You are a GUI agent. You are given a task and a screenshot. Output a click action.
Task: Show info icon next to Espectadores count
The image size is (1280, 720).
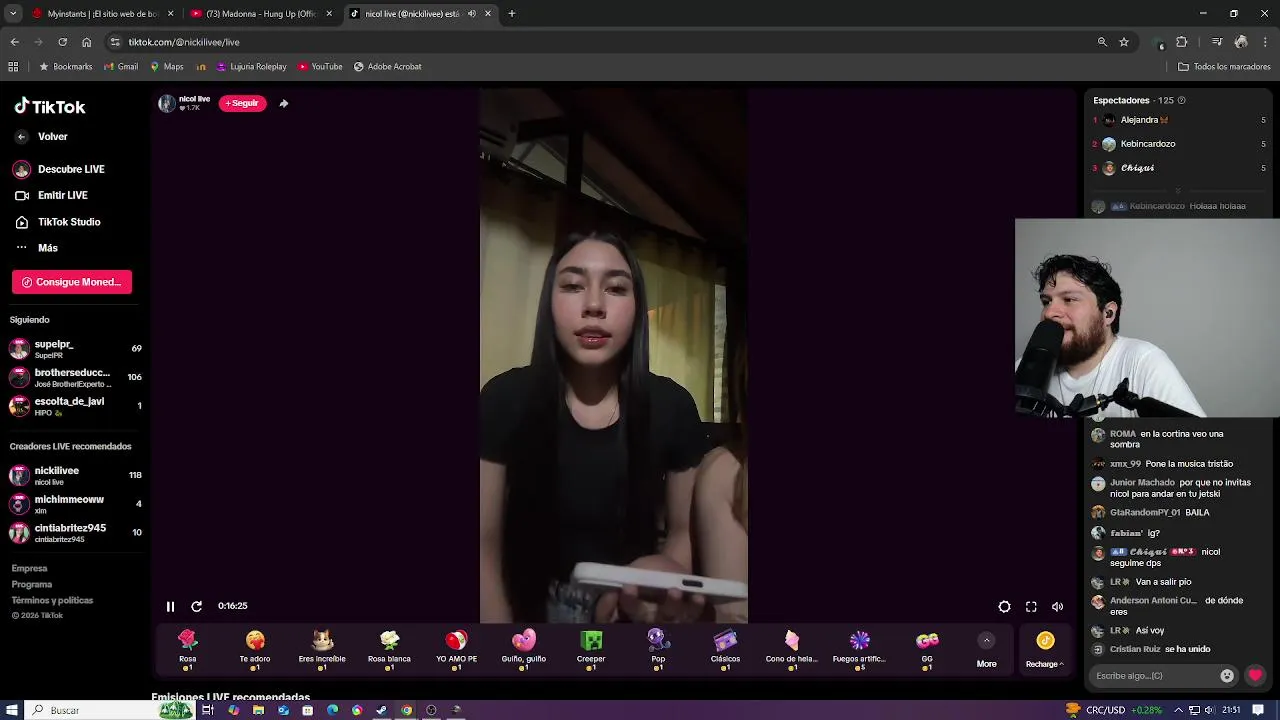coord(1181,100)
